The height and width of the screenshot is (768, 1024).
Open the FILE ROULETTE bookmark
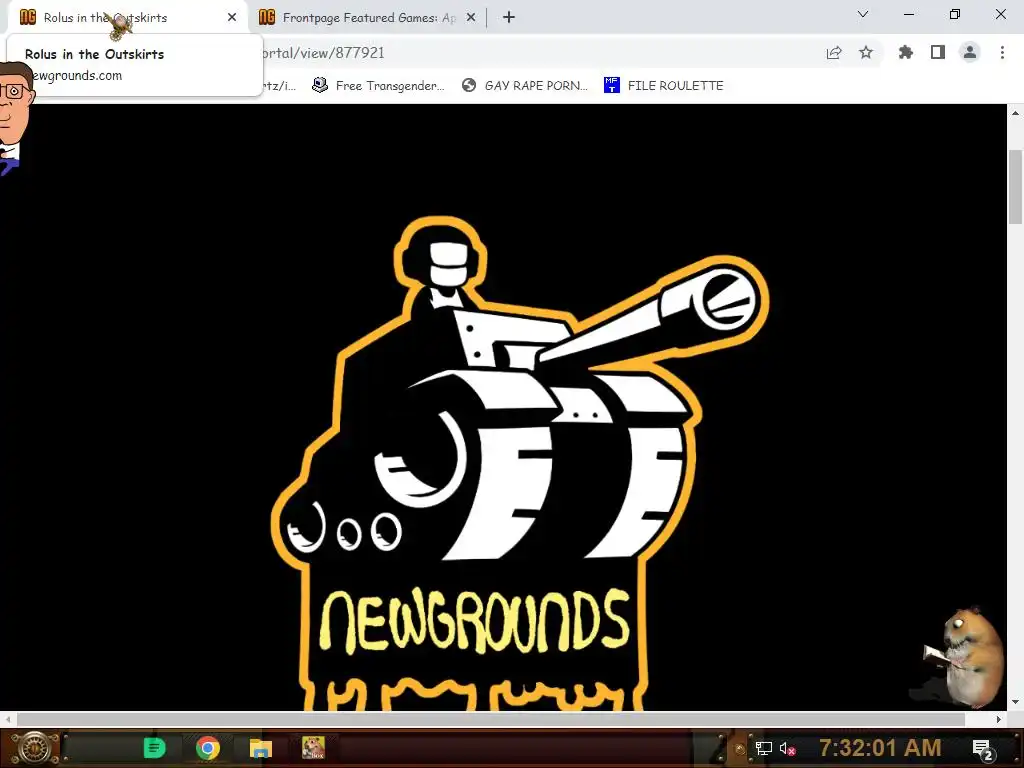664,86
